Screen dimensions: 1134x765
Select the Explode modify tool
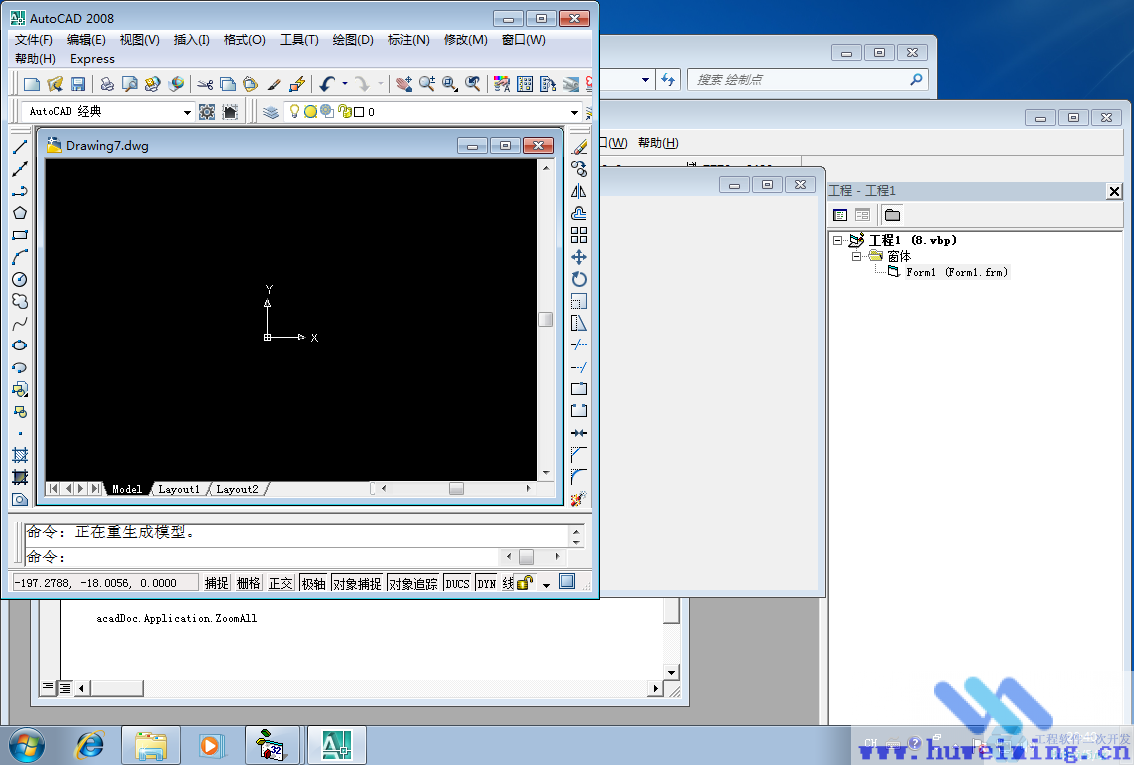pos(579,499)
